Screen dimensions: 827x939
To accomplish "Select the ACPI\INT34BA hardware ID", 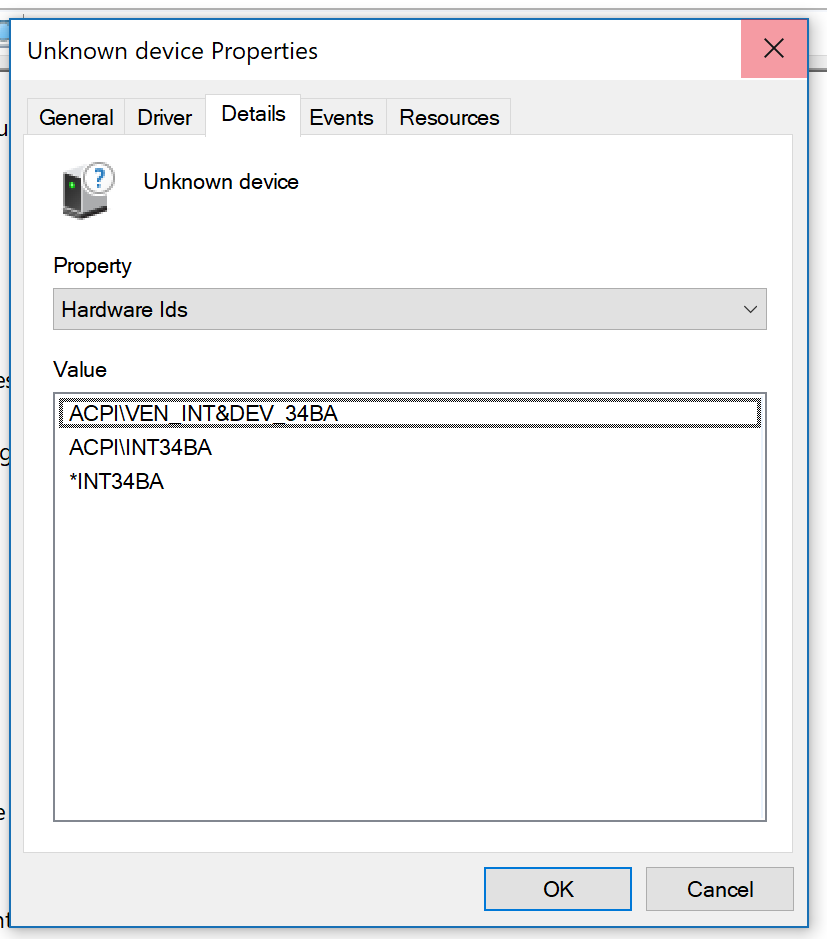I will click(139, 447).
